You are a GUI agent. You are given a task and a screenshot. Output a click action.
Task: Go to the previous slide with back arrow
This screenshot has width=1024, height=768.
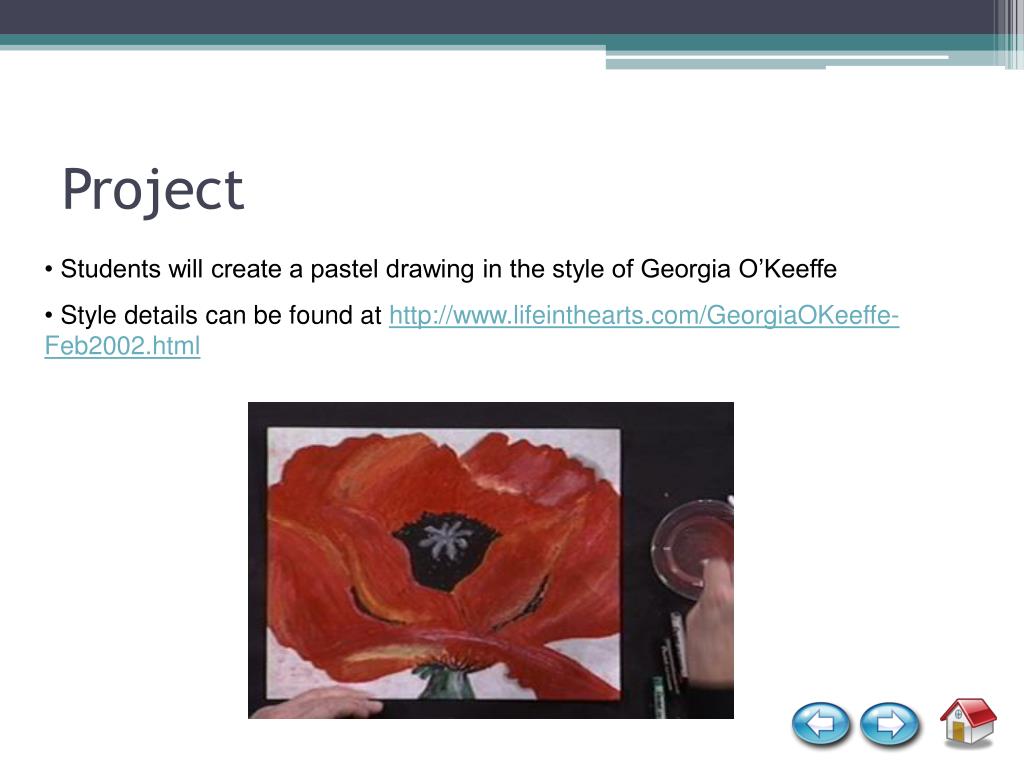(820, 724)
